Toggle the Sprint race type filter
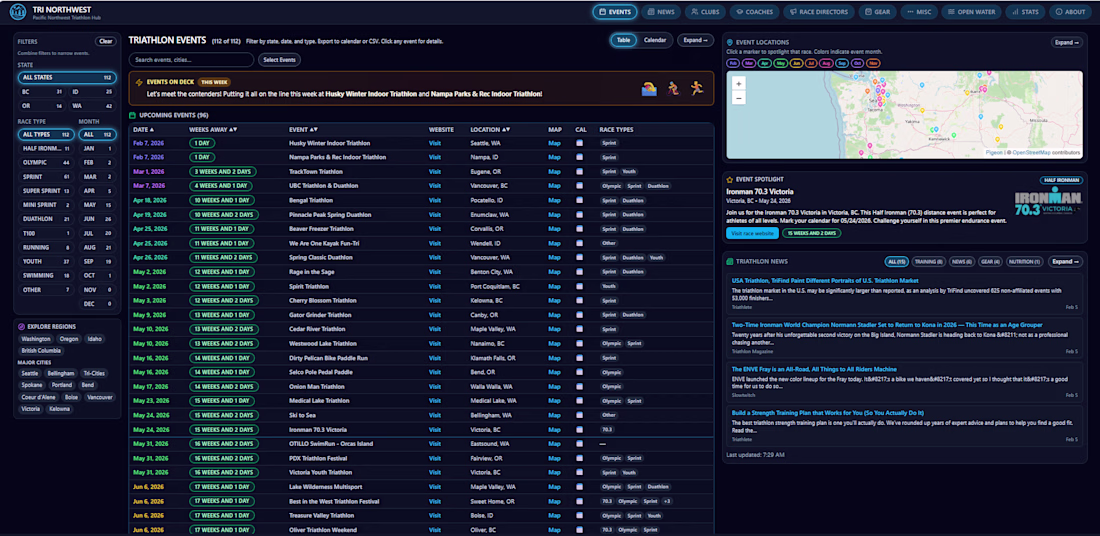1100x536 pixels. click(46, 177)
